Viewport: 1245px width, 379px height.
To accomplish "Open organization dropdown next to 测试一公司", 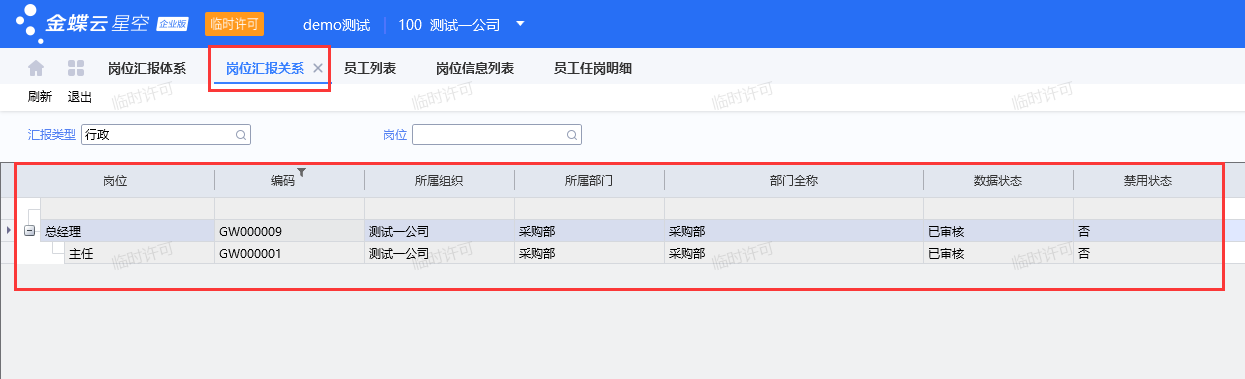I will (520, 23).
